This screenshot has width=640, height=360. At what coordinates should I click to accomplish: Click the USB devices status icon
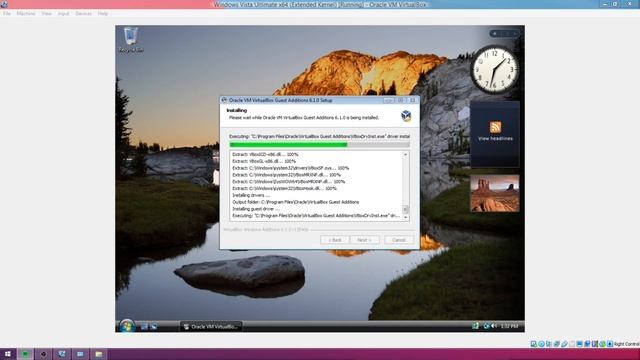tap(564, 344)
